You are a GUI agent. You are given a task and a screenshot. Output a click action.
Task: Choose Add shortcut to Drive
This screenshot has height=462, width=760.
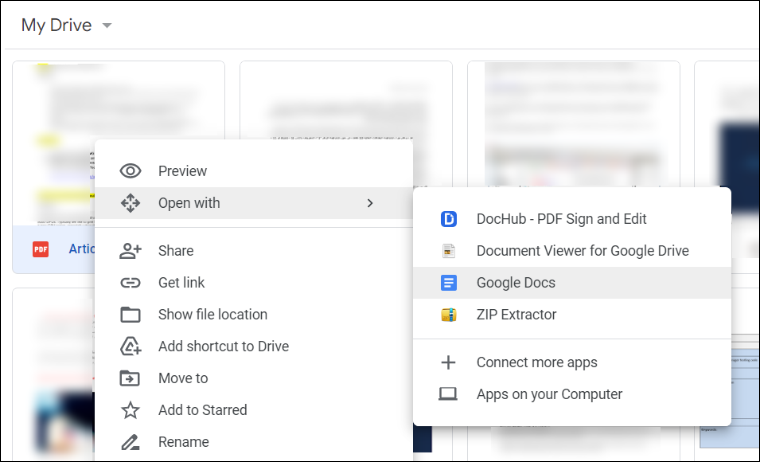254,346
